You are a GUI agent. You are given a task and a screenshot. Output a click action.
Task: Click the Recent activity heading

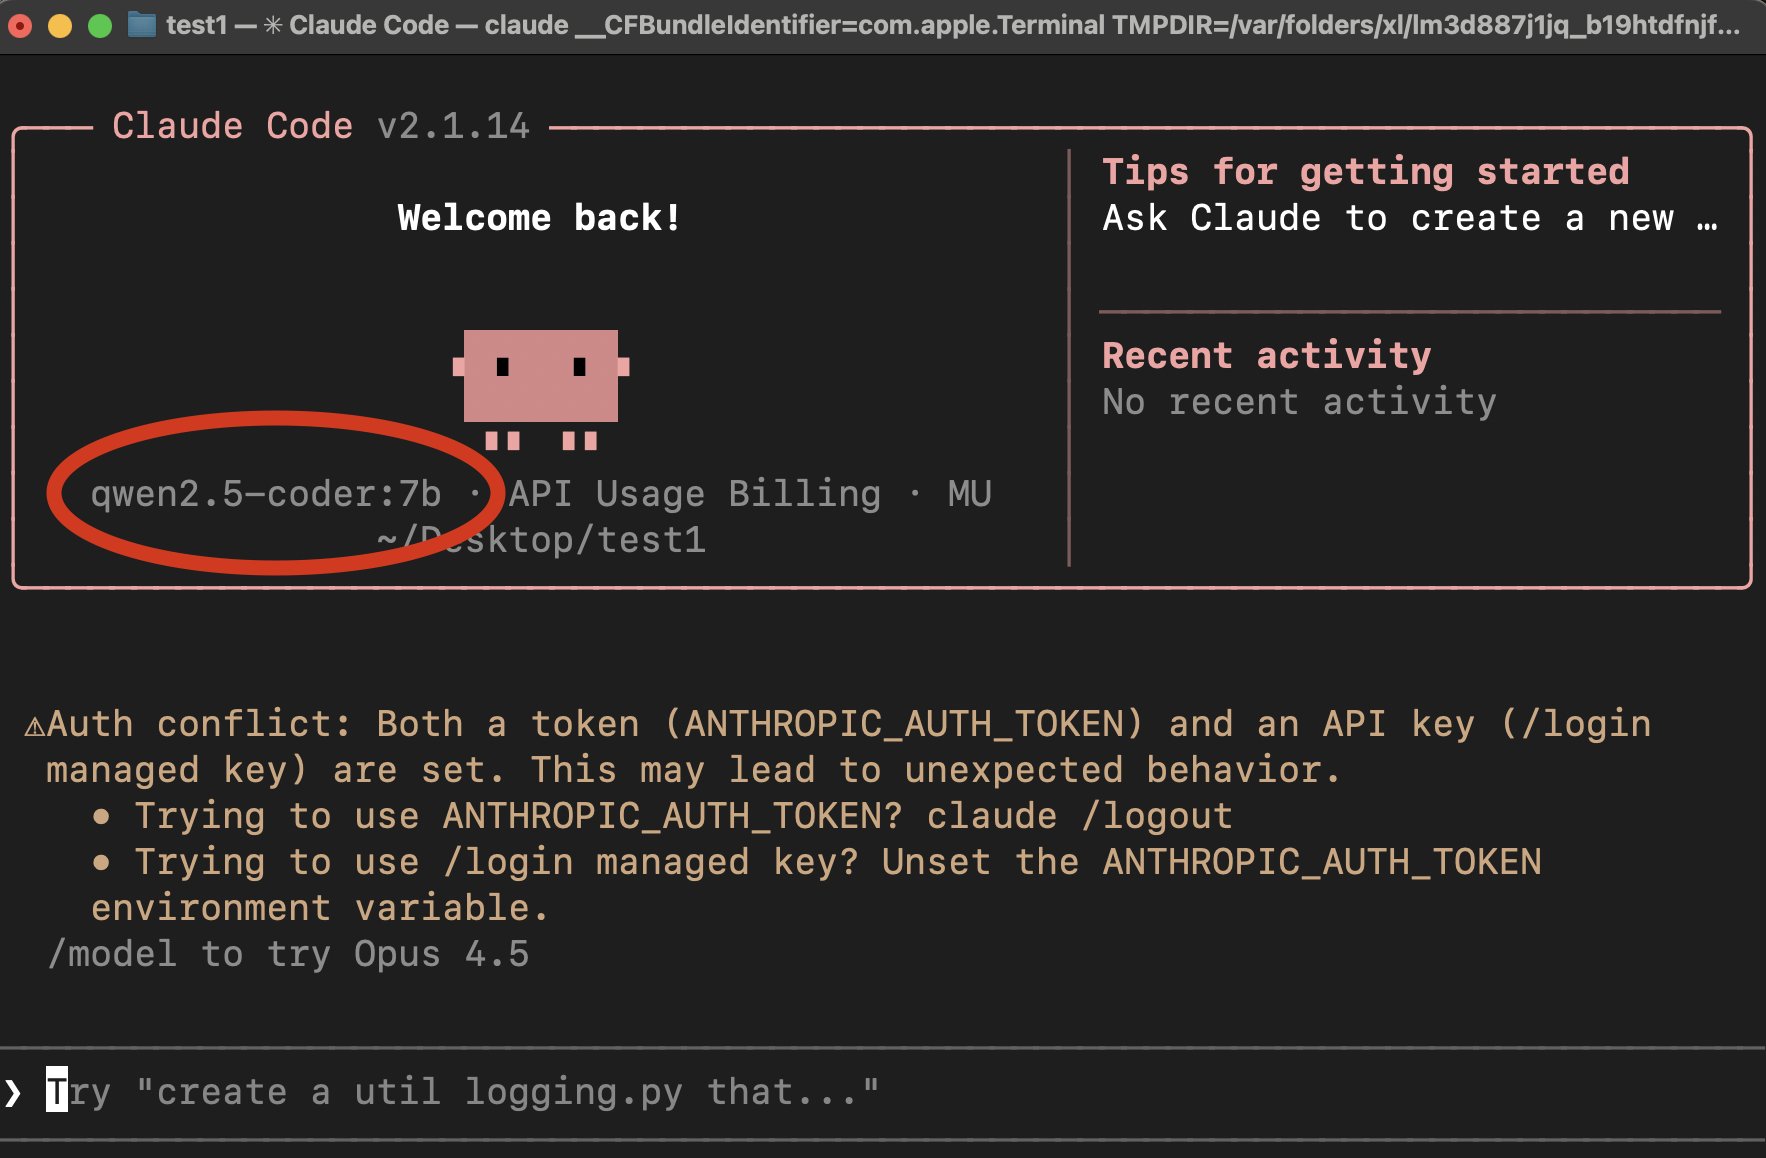point(1267,356)
